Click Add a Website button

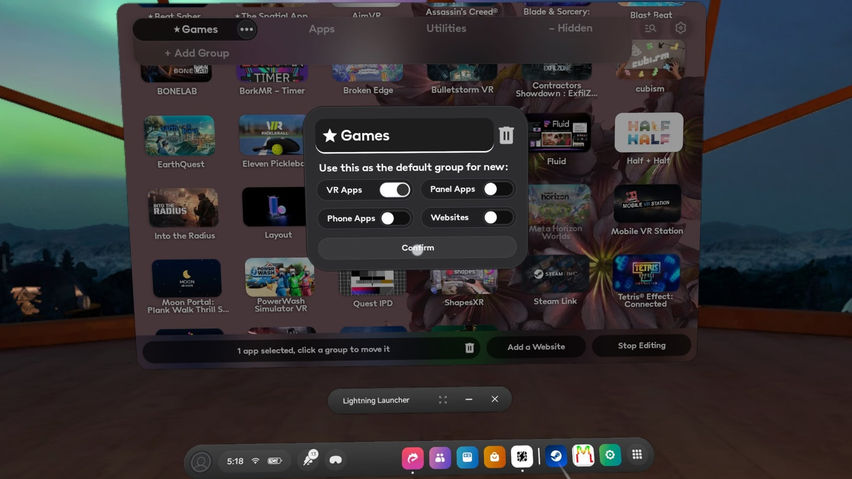click(x=536, y=346)
